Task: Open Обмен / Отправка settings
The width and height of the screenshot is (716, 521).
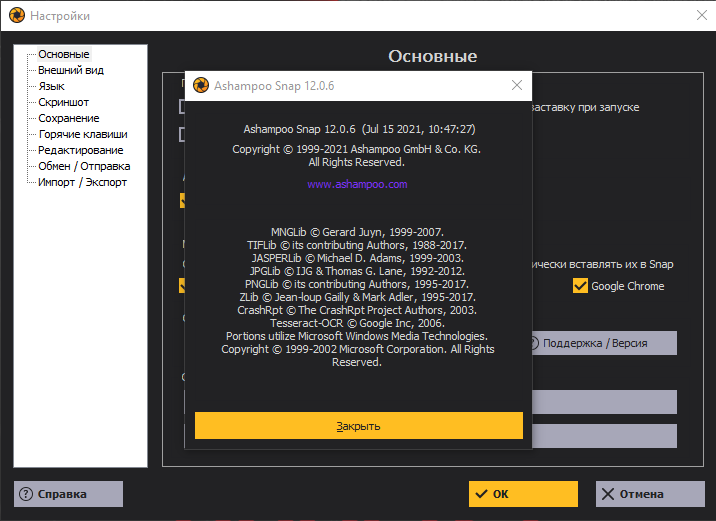Action: 84,166
